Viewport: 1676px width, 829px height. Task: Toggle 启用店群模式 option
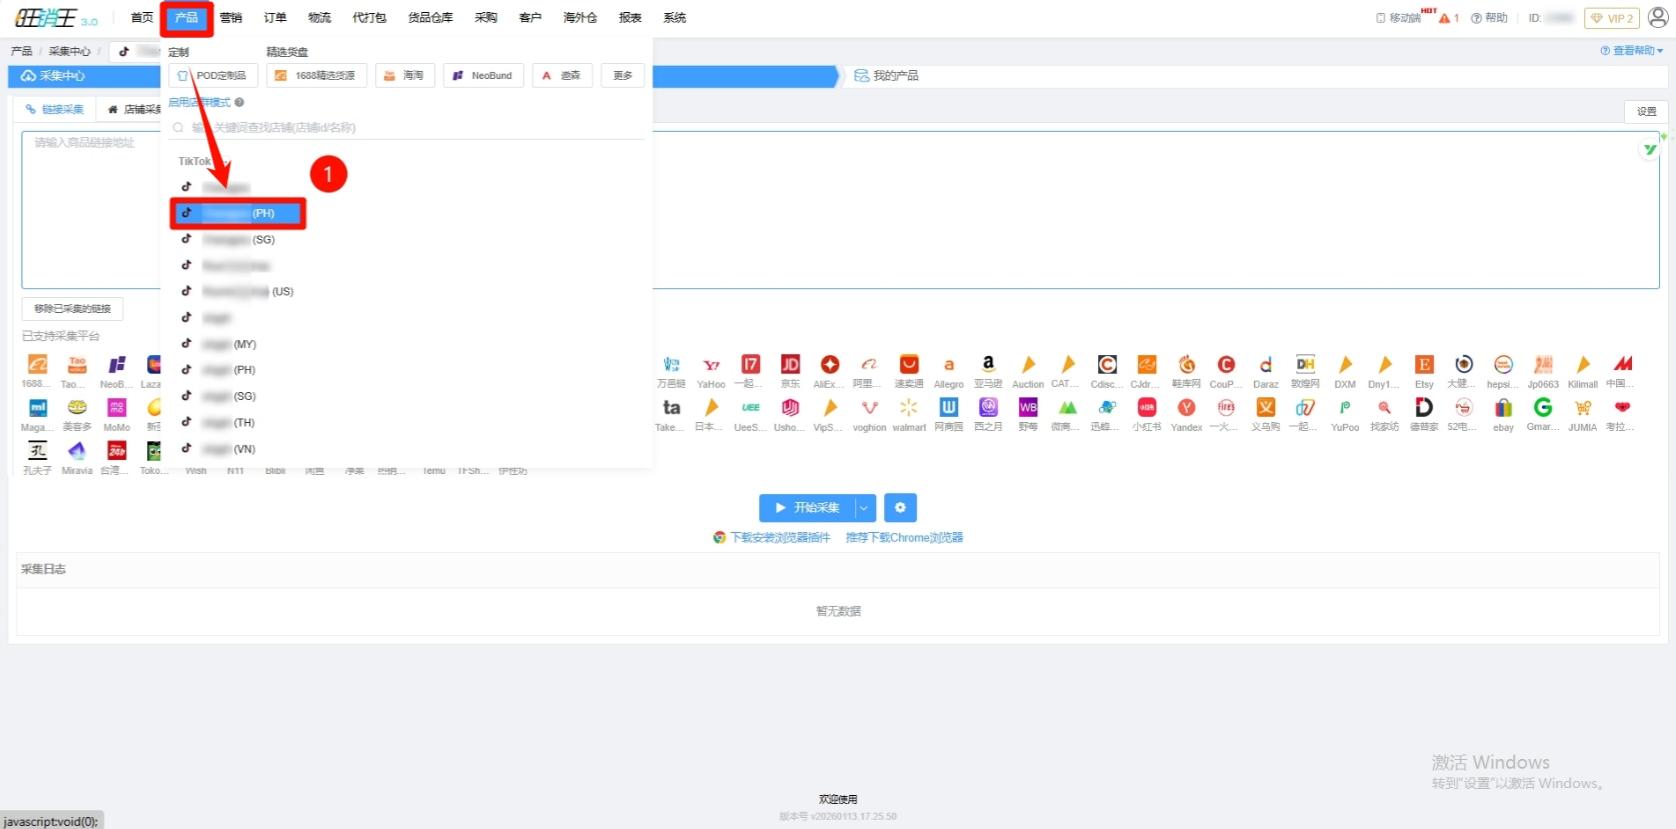pos(199,102)
